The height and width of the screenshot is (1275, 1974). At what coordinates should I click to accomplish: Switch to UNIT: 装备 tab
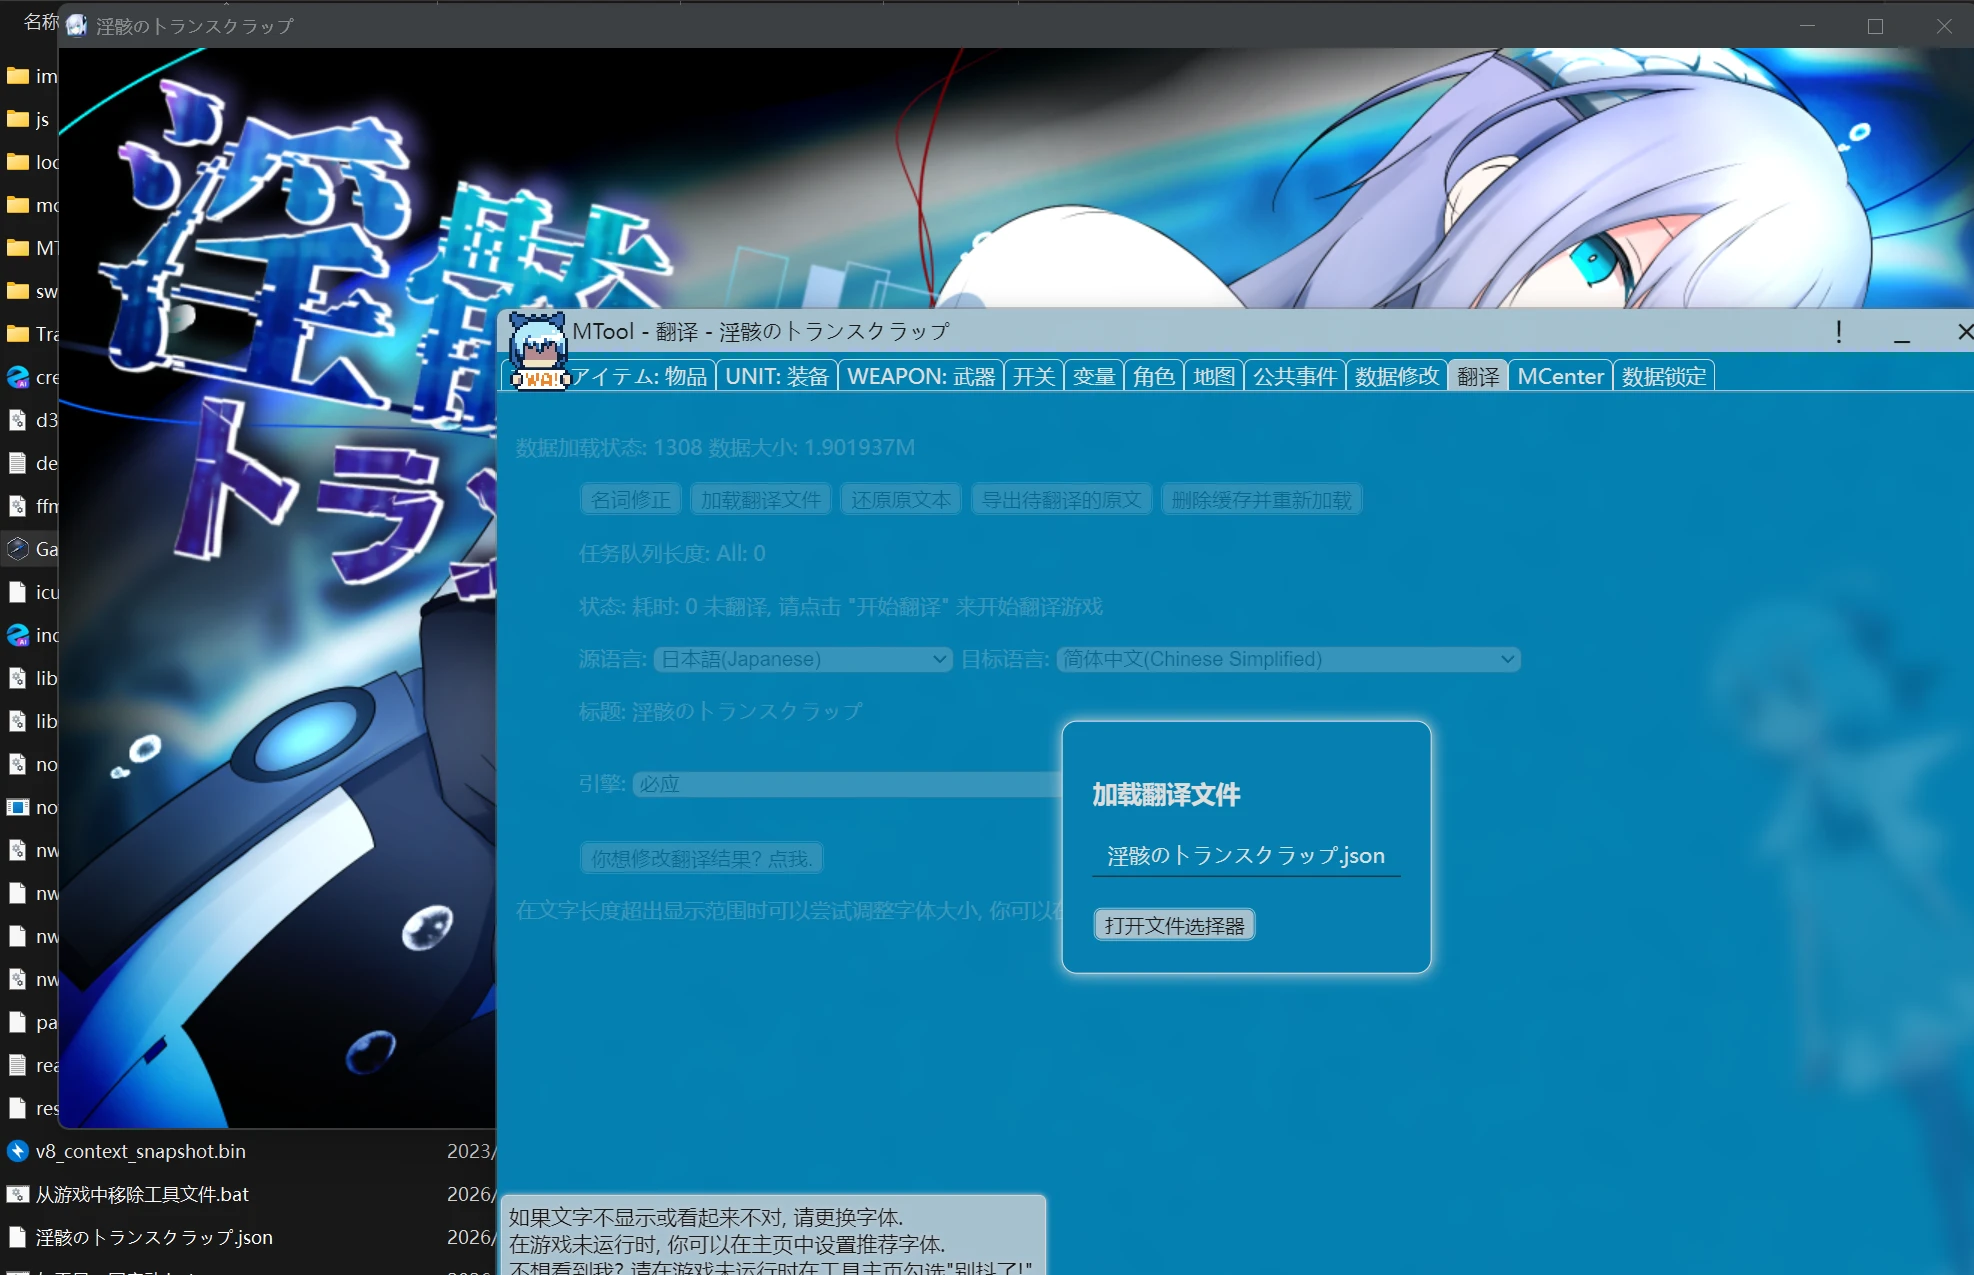tap(777, 376)
